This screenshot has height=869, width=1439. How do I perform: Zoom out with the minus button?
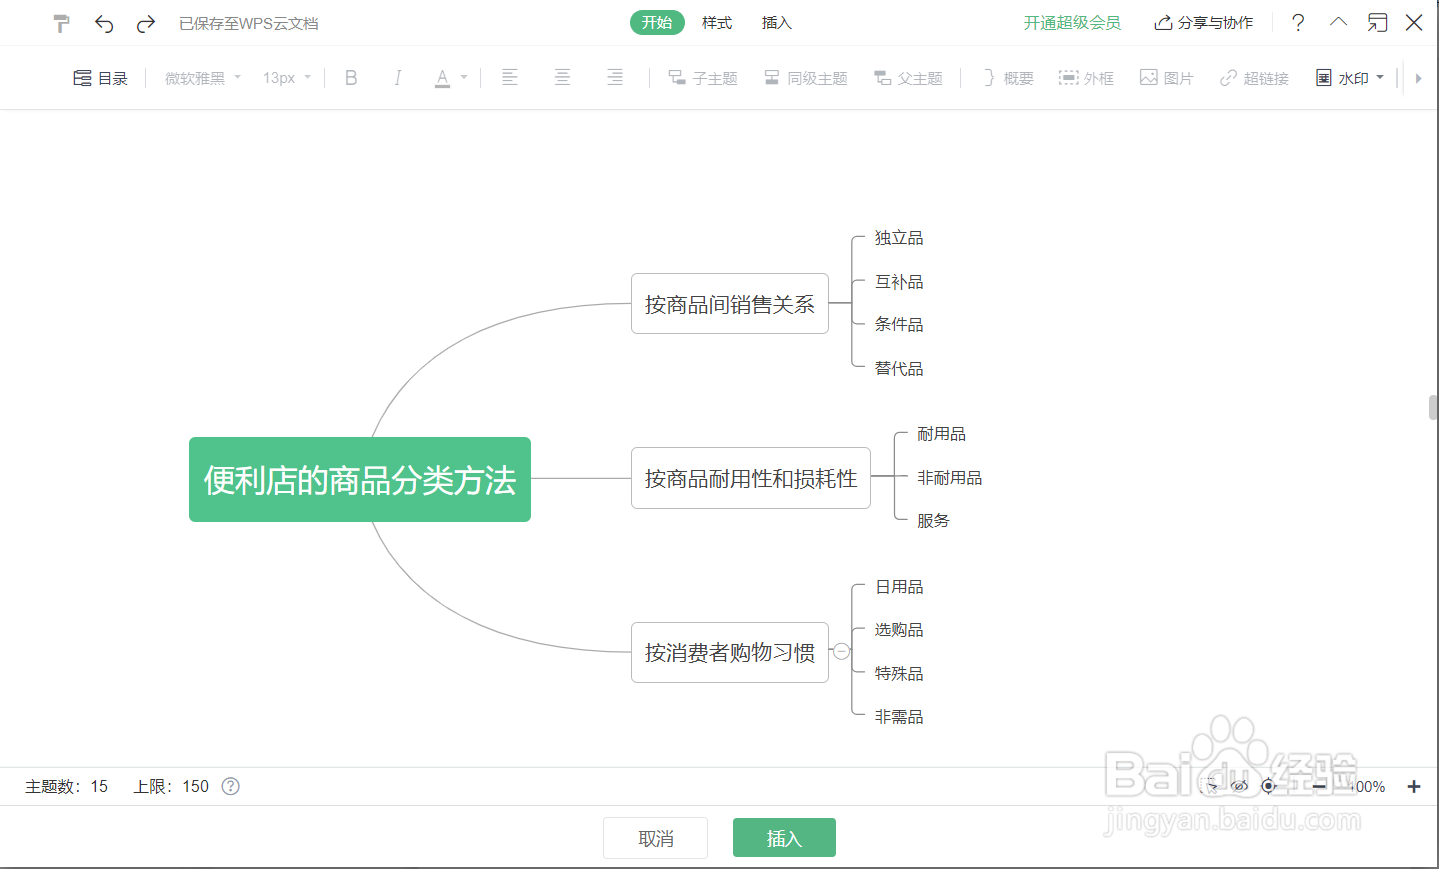pyautogui.click(x=1319, y=786)
